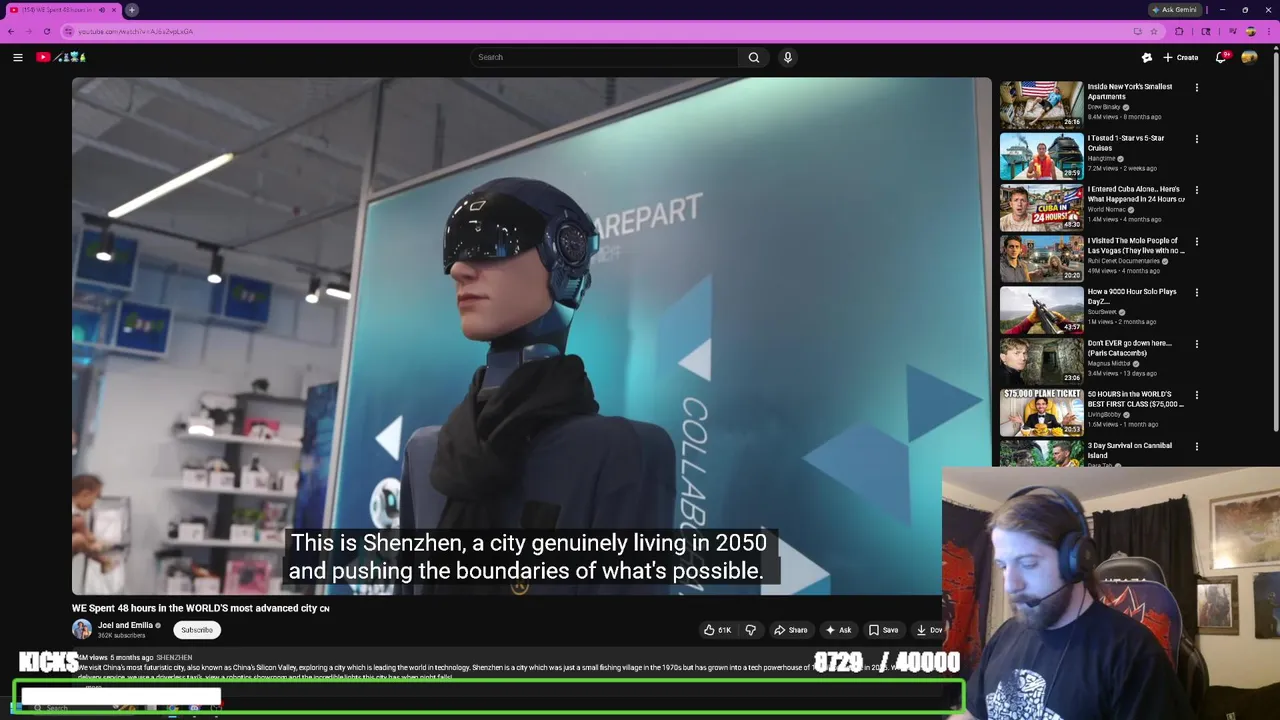Click the browser back arrow
The image size is (1280, 720).
point(11,31)
